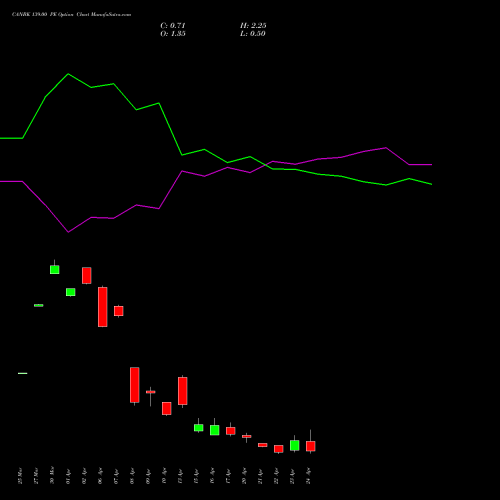The height and width of the screenshot is (500, 500).
Task: Select the open value 'O: 1.35'
Action: pyautogui.click(x=173, y=33)
